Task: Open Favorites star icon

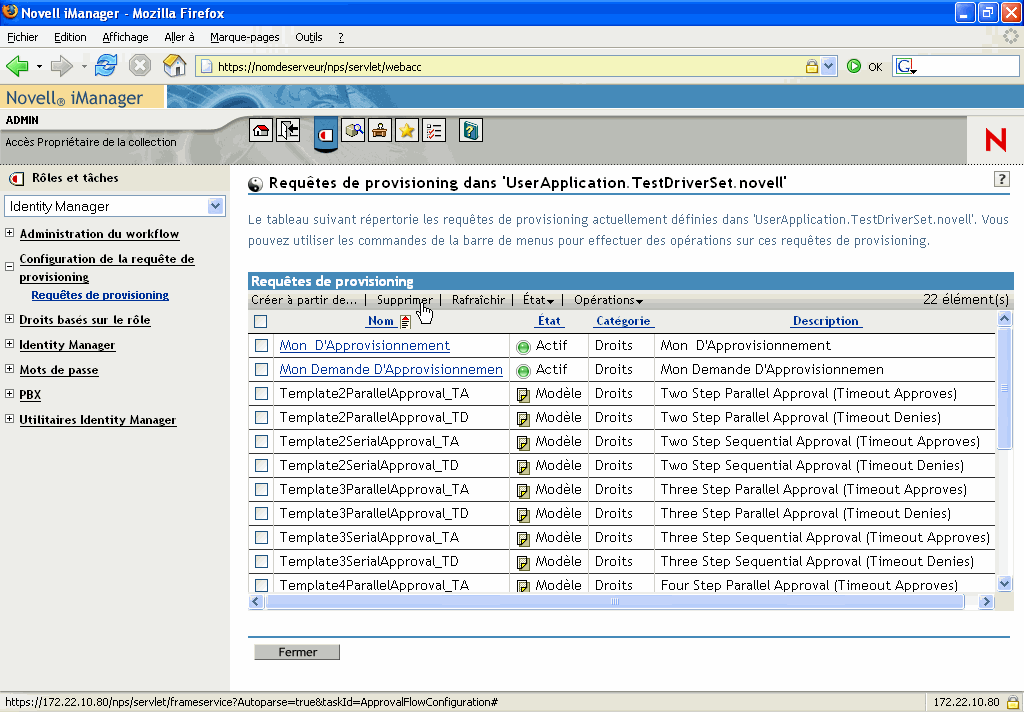Action: pos(407,130)
